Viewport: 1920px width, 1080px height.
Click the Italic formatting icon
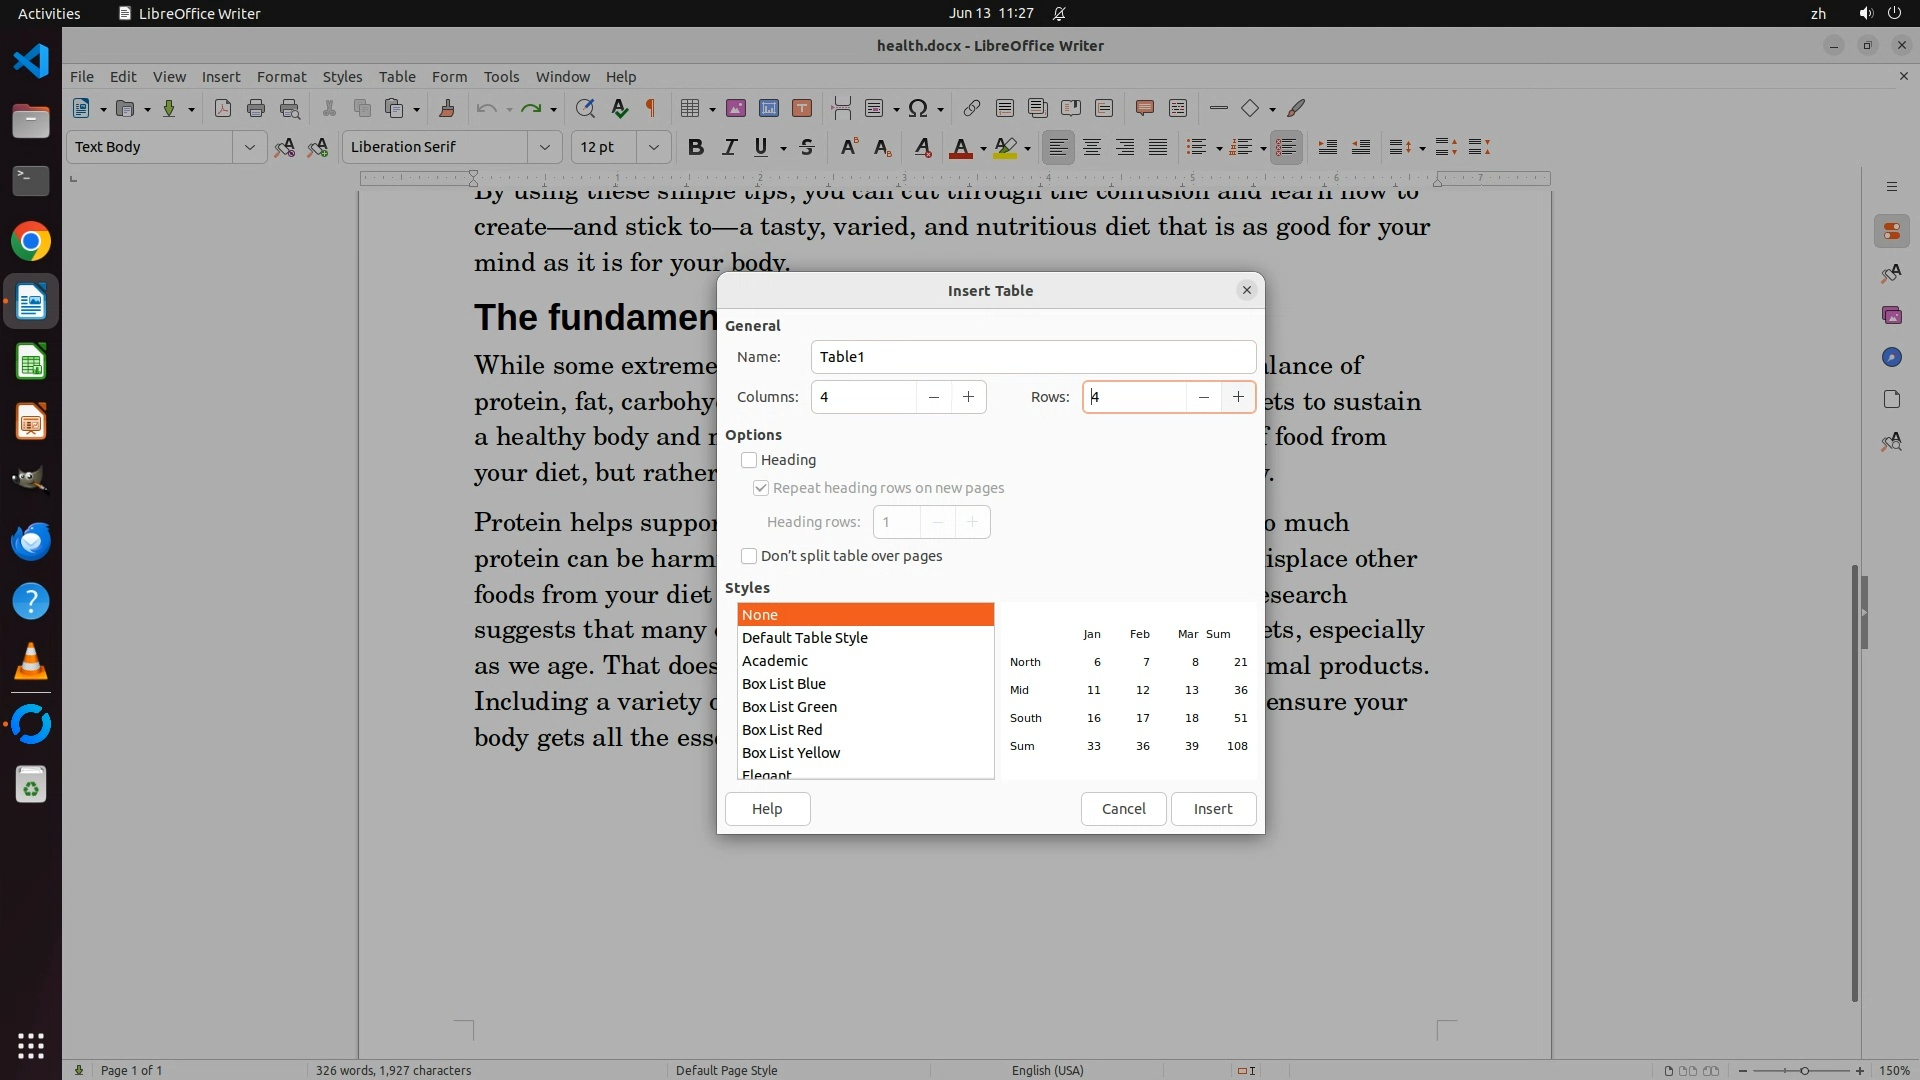tap(729, 147)
